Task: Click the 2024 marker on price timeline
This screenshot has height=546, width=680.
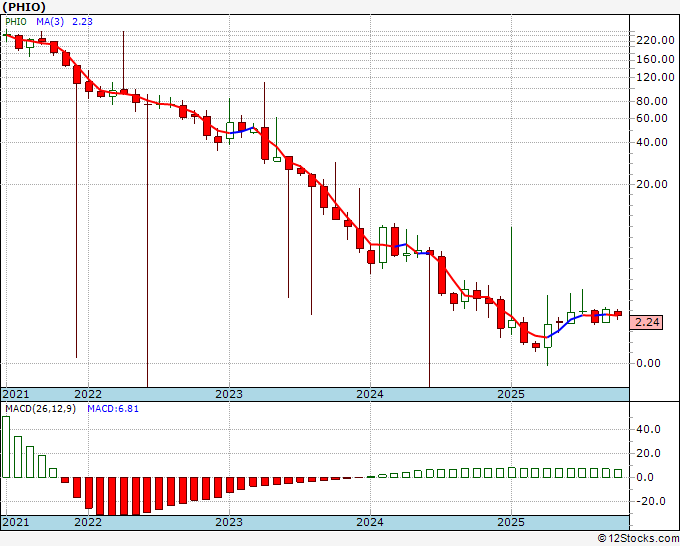Action: [x=370, y=394]
